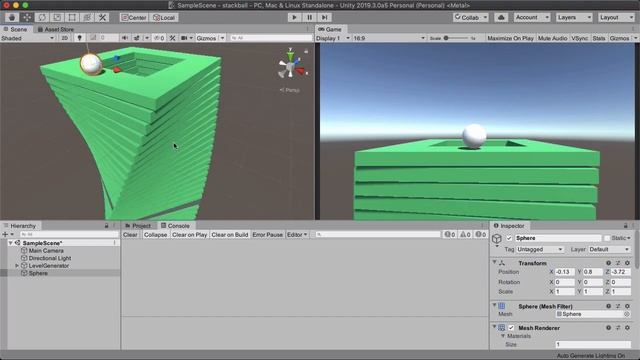
Task: Open the 16:9 aspect ratio dropdown
Action: 389,38
